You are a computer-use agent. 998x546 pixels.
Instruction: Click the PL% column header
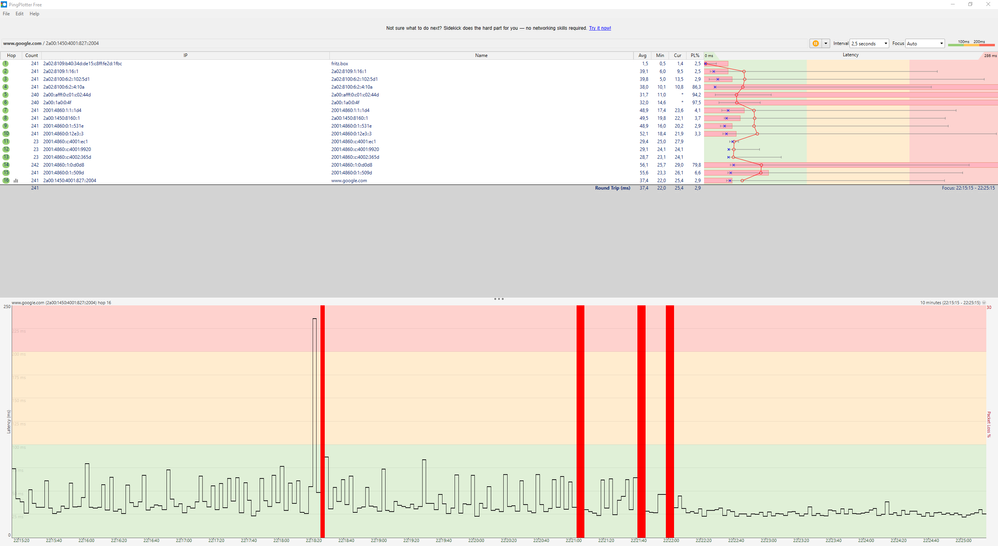695,55
